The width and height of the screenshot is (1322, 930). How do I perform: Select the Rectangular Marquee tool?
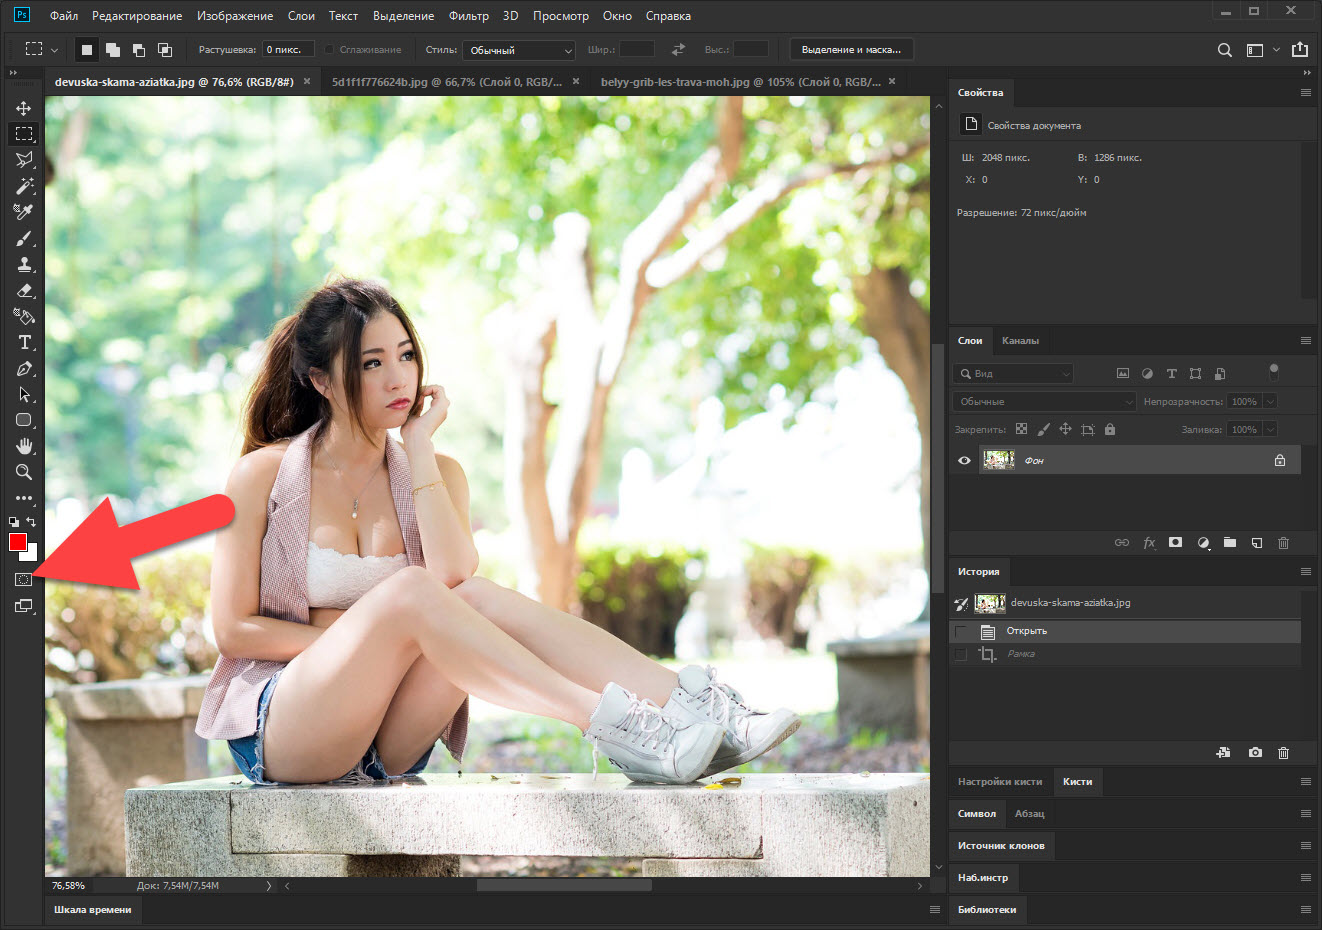coord(24,134)
